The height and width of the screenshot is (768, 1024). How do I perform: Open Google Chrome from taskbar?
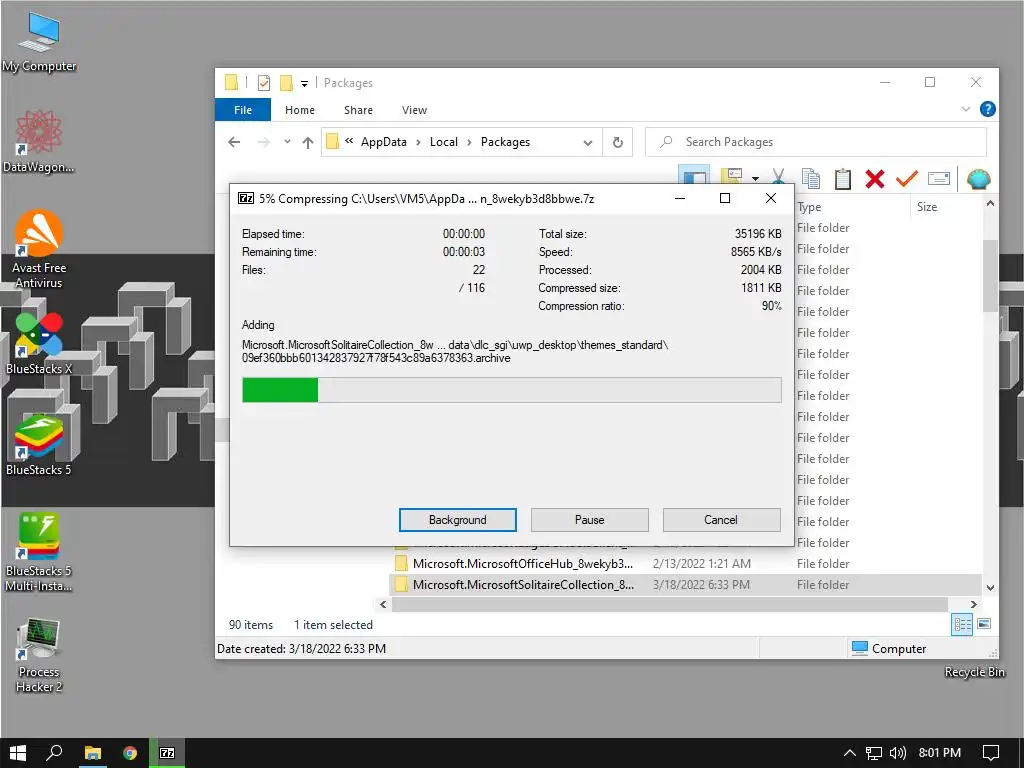tap(130, 753)
